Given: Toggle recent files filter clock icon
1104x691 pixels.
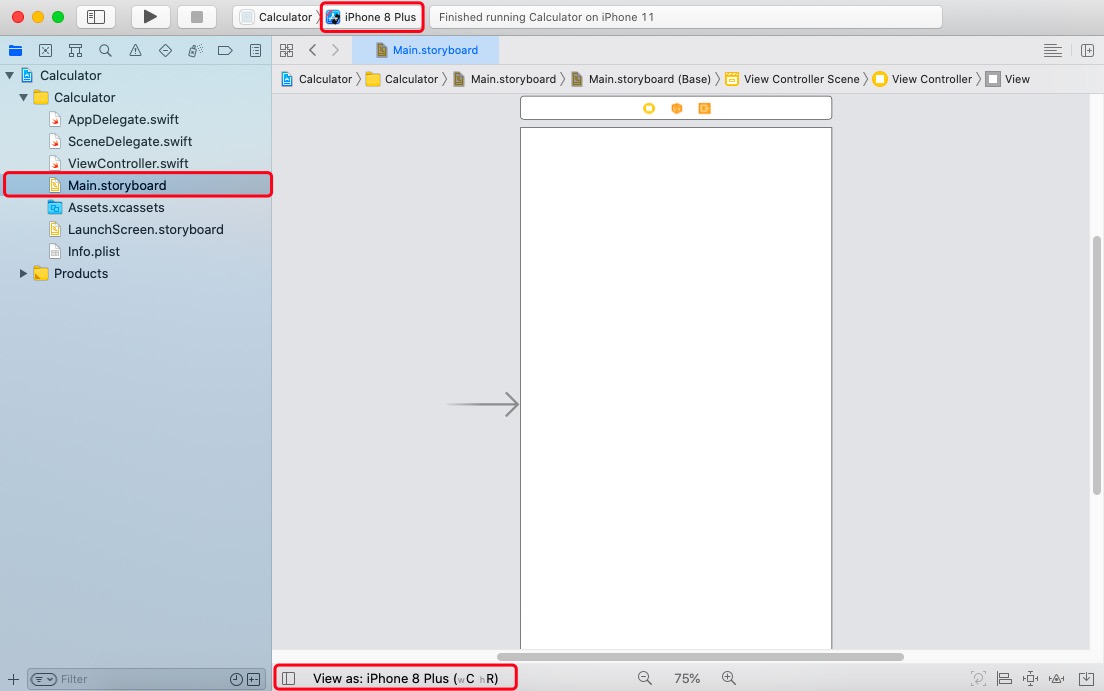Looking at the screenshot, I should tap(237, 679).
